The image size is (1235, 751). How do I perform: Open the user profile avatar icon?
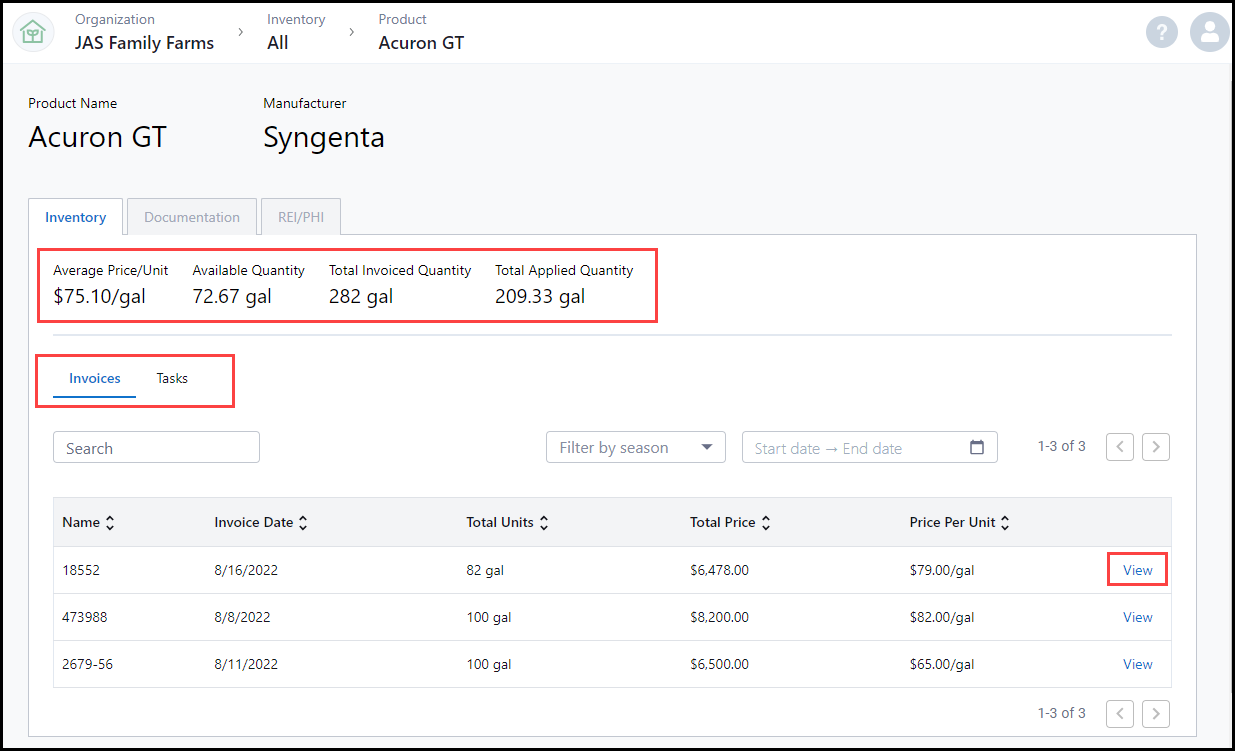(x=1209, y=32)
